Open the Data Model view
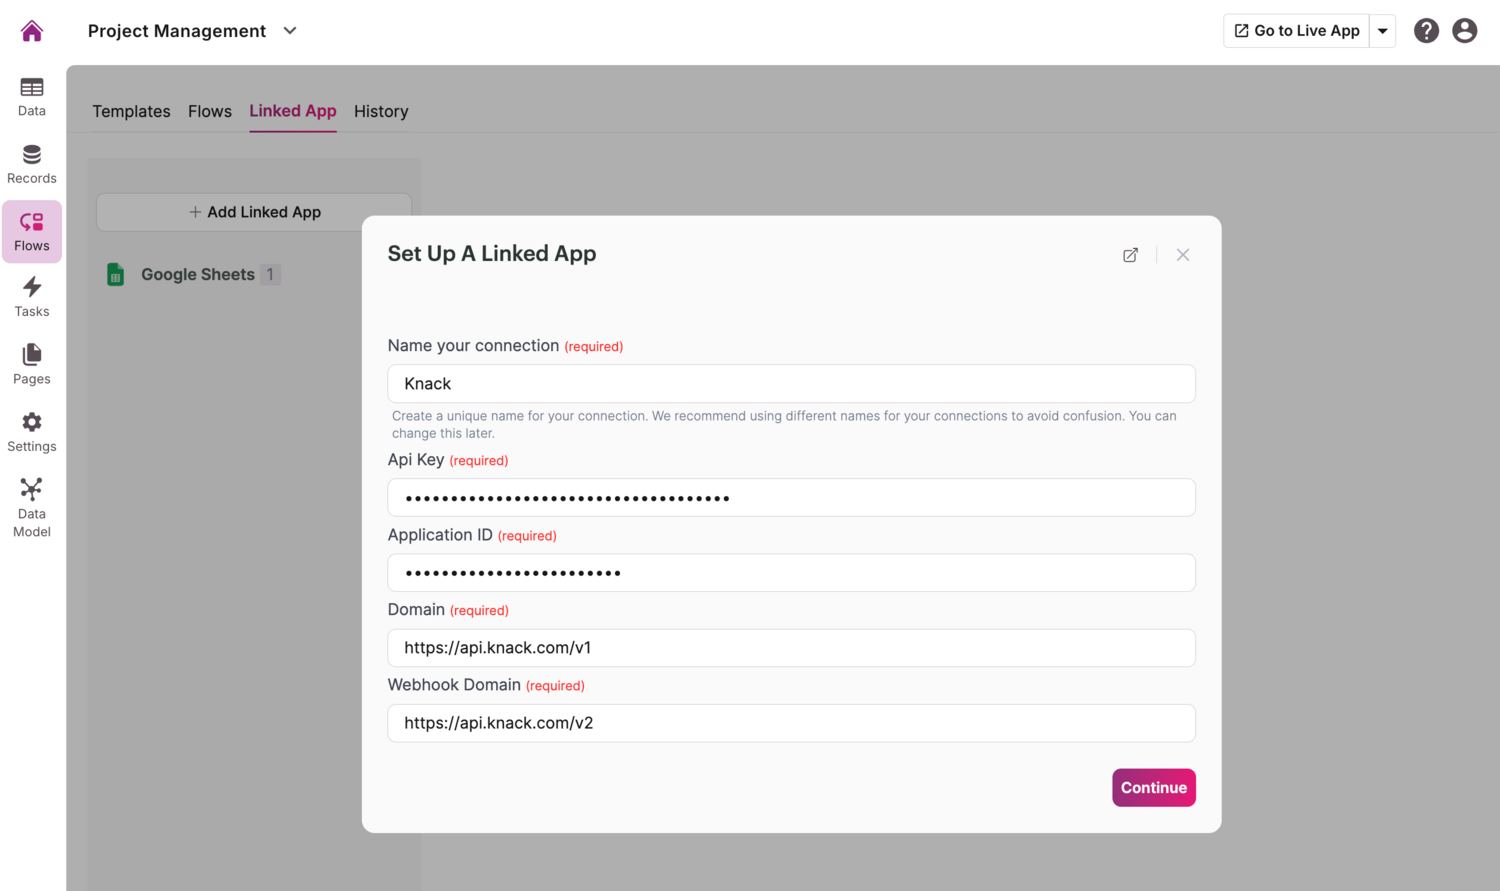Viewport: 1500px width, 891px height. click(31, 505)
